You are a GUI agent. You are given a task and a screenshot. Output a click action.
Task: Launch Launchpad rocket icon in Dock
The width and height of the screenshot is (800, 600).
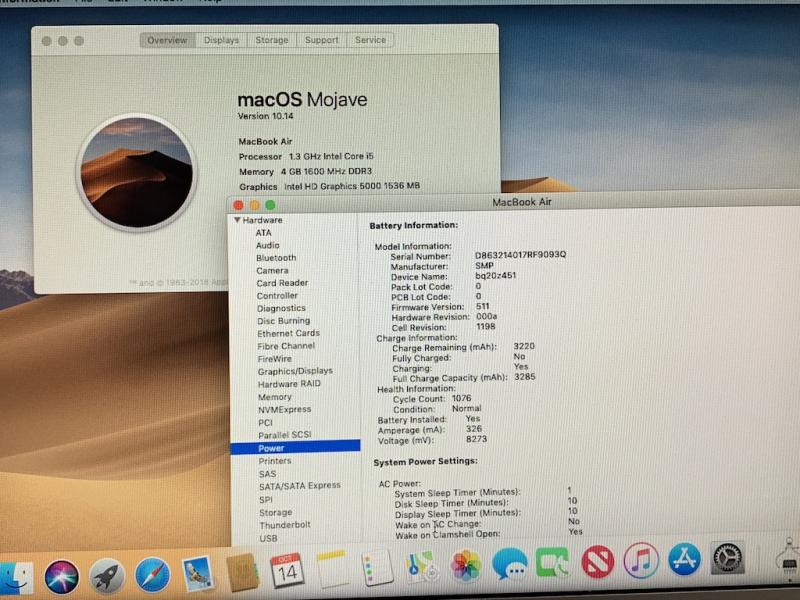coord(106,576)
